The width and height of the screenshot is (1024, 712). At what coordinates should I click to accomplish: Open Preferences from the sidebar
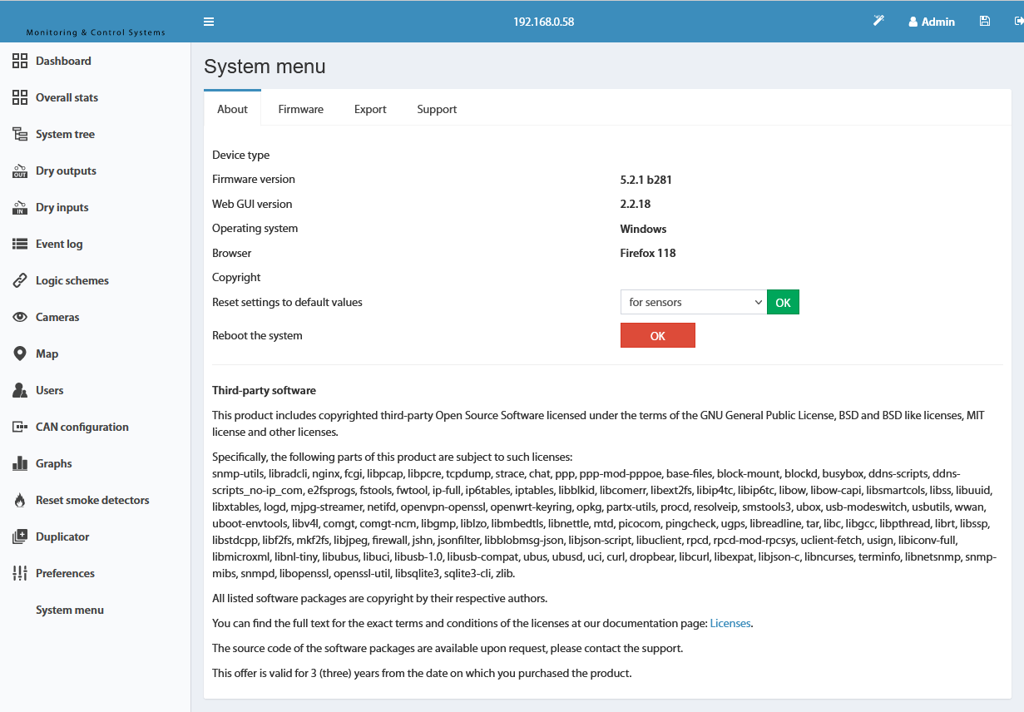(x=65, y=573)
